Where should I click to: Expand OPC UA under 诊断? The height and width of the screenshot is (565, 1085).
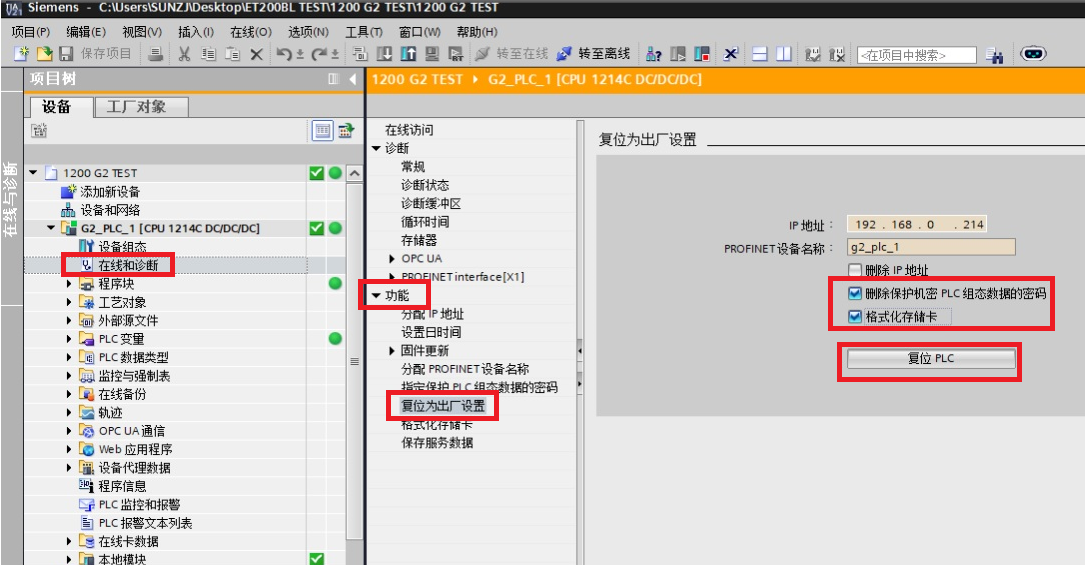pos(392,259)
